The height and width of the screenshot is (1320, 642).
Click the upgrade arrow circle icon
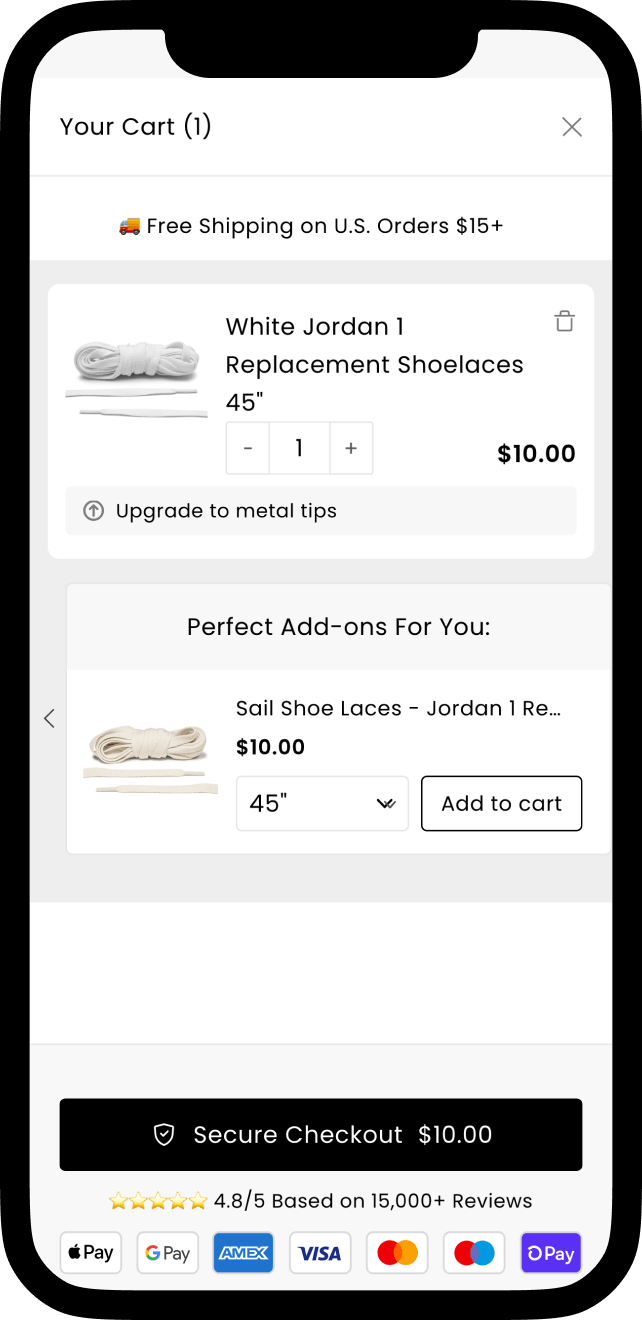[93, 511]
